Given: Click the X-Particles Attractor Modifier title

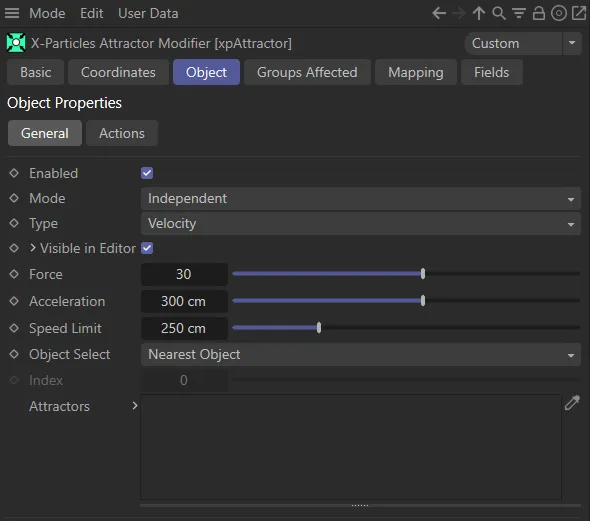Looking at the screenshot, I should tap(161, 43).
